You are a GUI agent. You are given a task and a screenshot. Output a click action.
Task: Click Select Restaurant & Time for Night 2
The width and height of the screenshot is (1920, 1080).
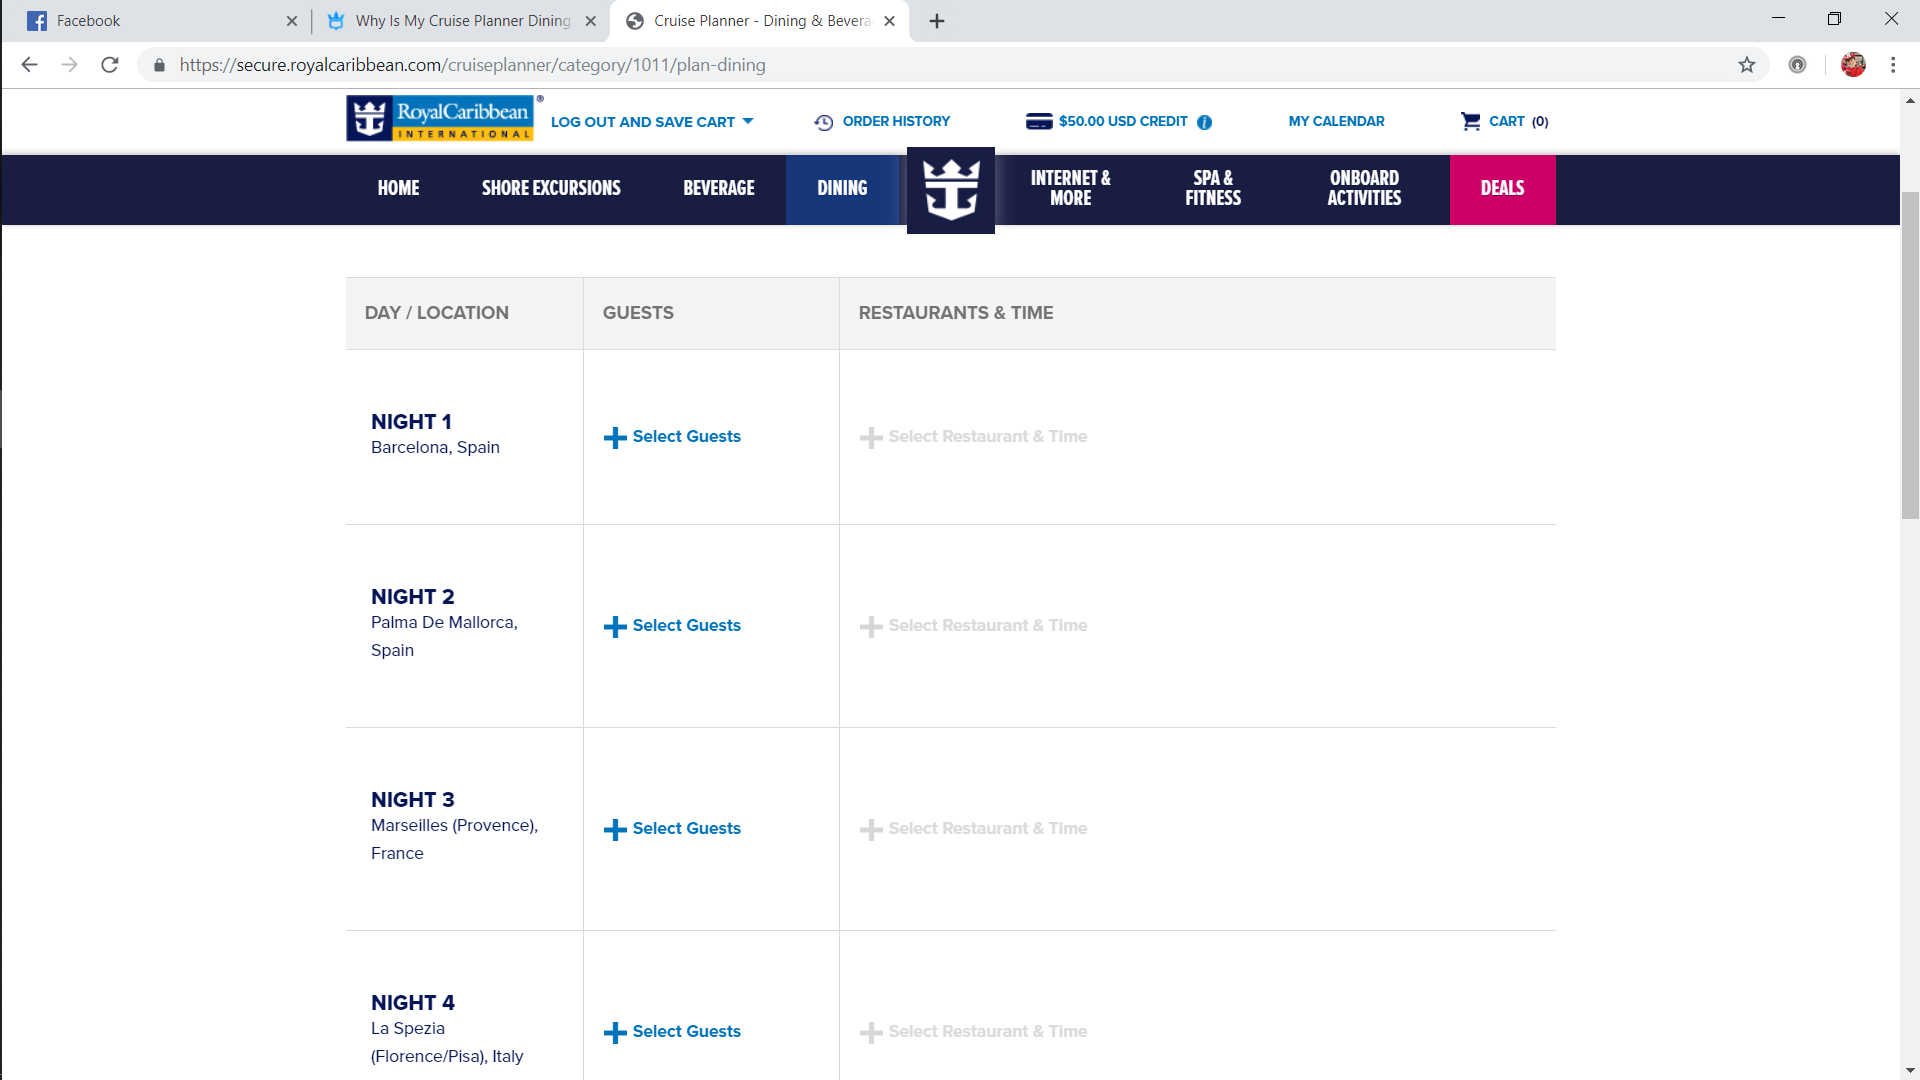988,626
